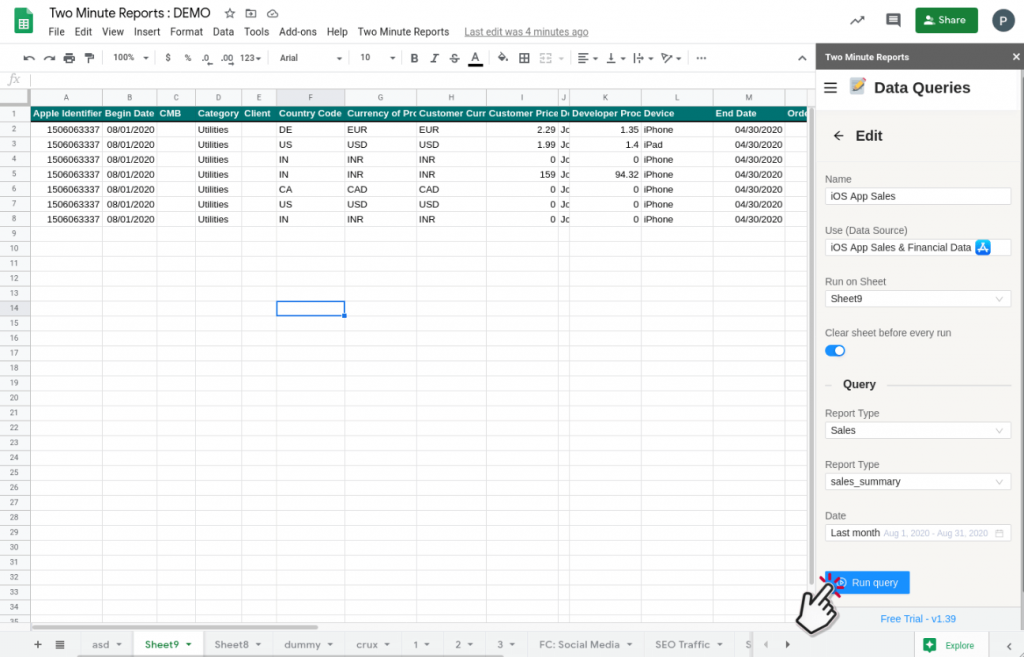The width and height of the screenshot is (1024, 657).
Task: Open the Use (Data Source) field
Action: click(x=918, y=248)
